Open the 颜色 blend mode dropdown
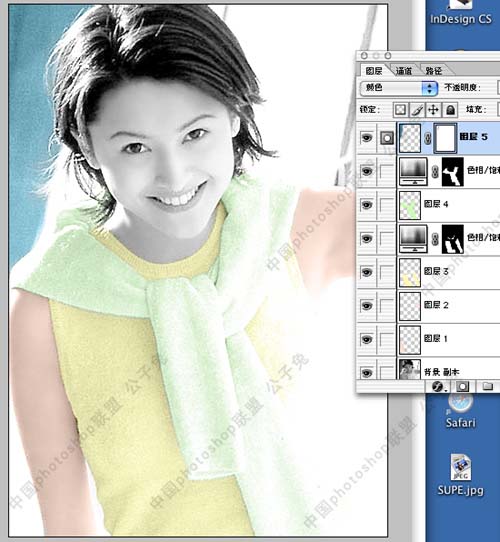 click(x=398, y=88)
